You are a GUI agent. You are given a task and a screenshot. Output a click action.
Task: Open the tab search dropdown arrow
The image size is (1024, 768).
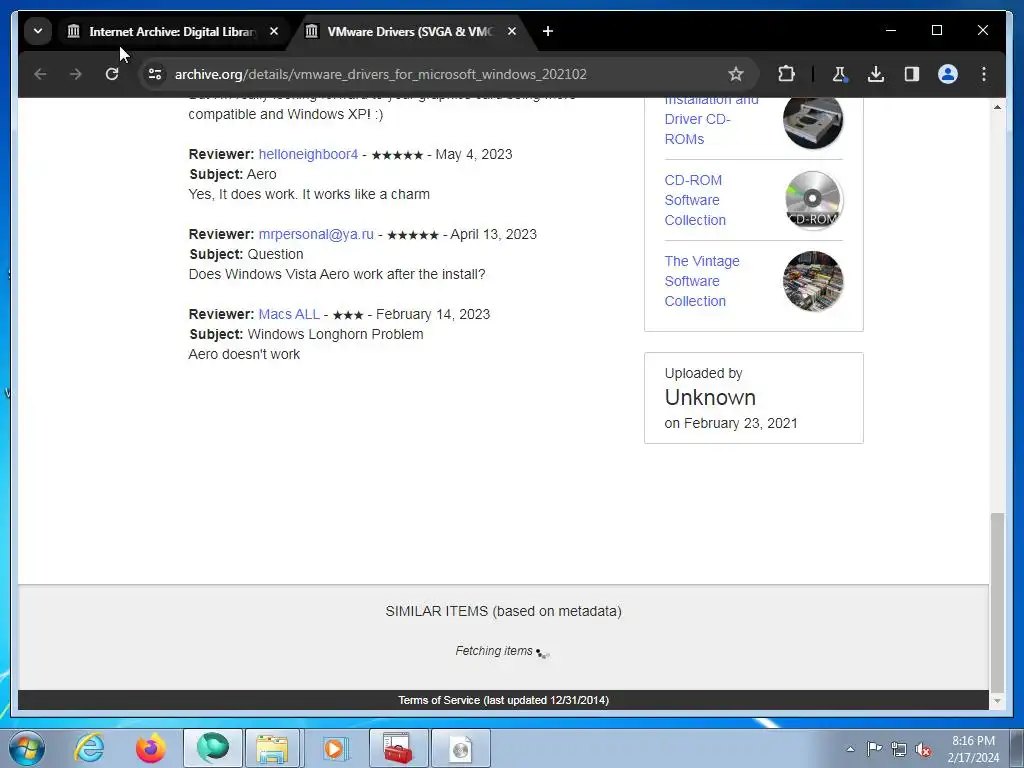(38, 31)
